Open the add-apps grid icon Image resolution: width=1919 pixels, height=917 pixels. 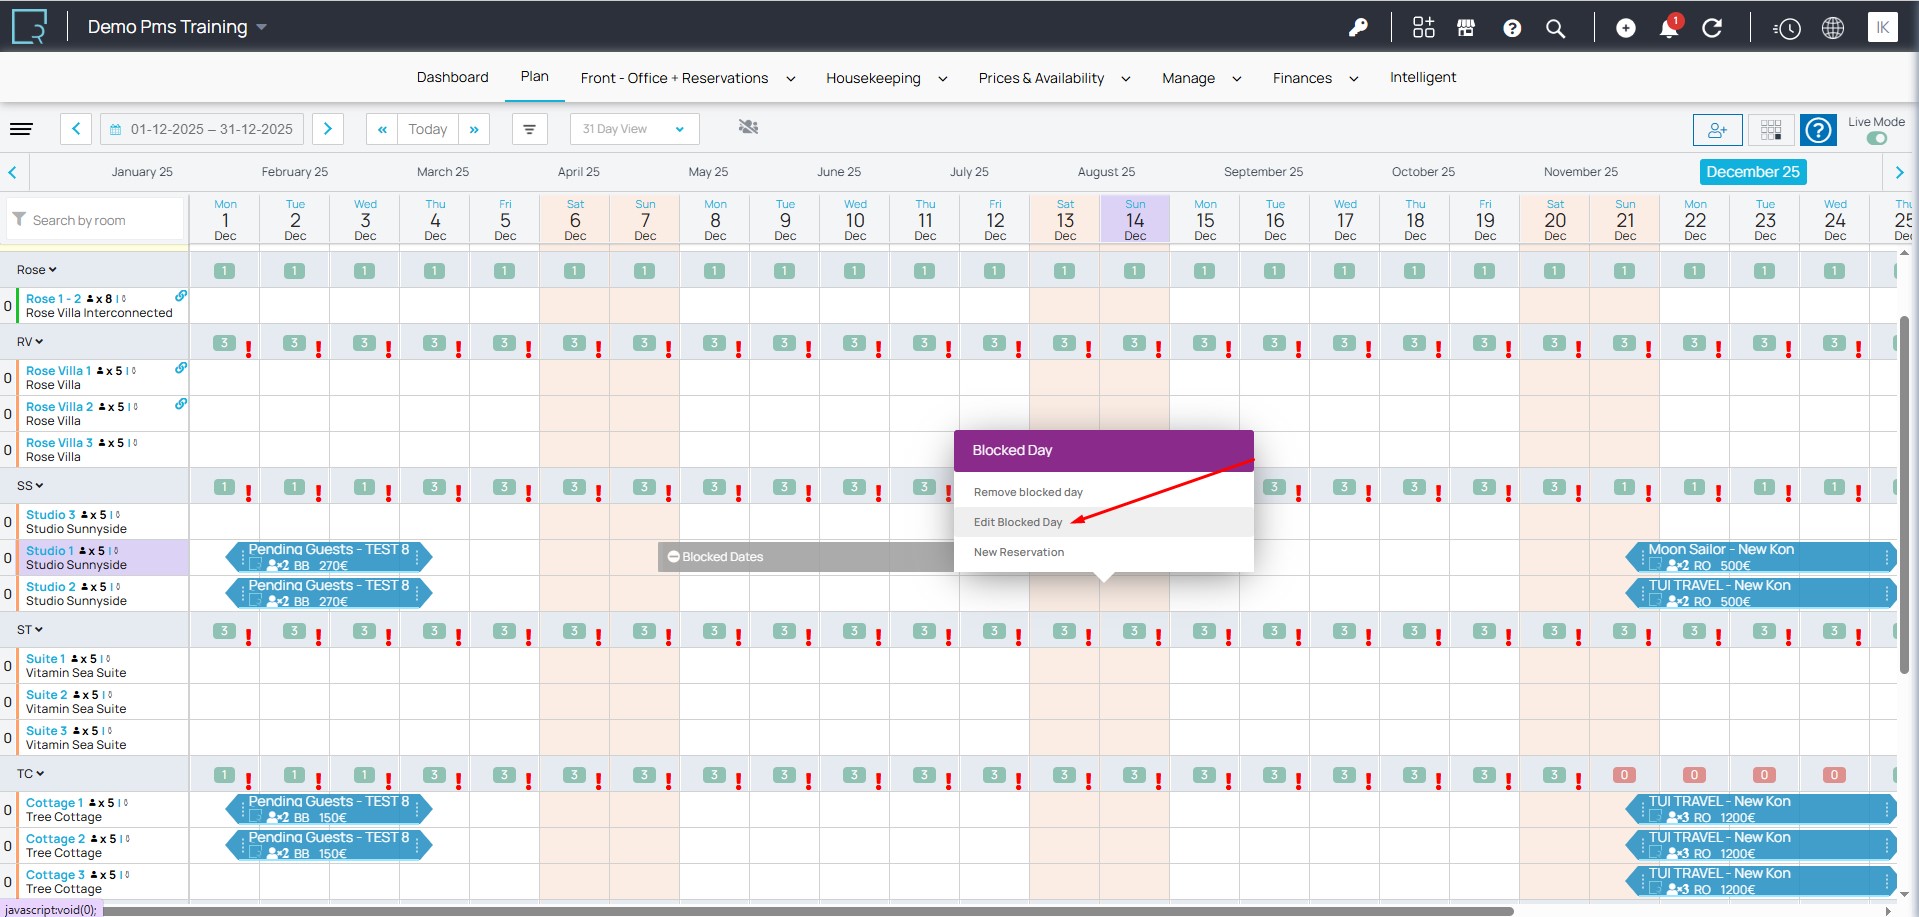(x=1423, y=28)
